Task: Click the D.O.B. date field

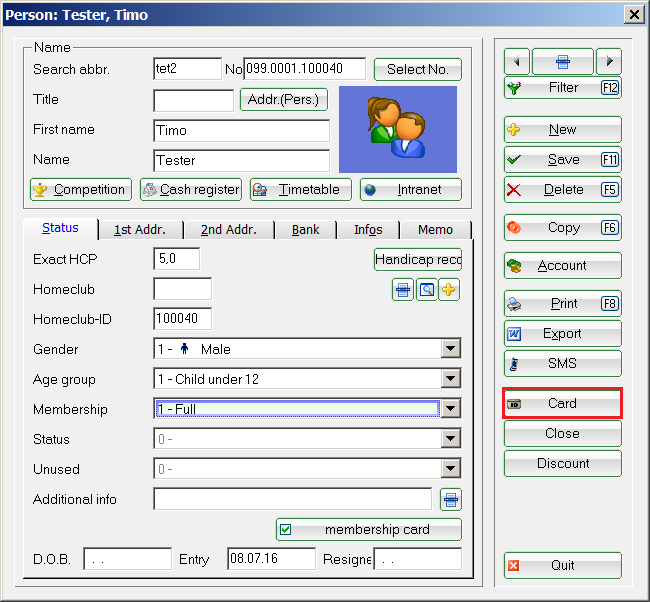Action: click(x=128, y=559)
